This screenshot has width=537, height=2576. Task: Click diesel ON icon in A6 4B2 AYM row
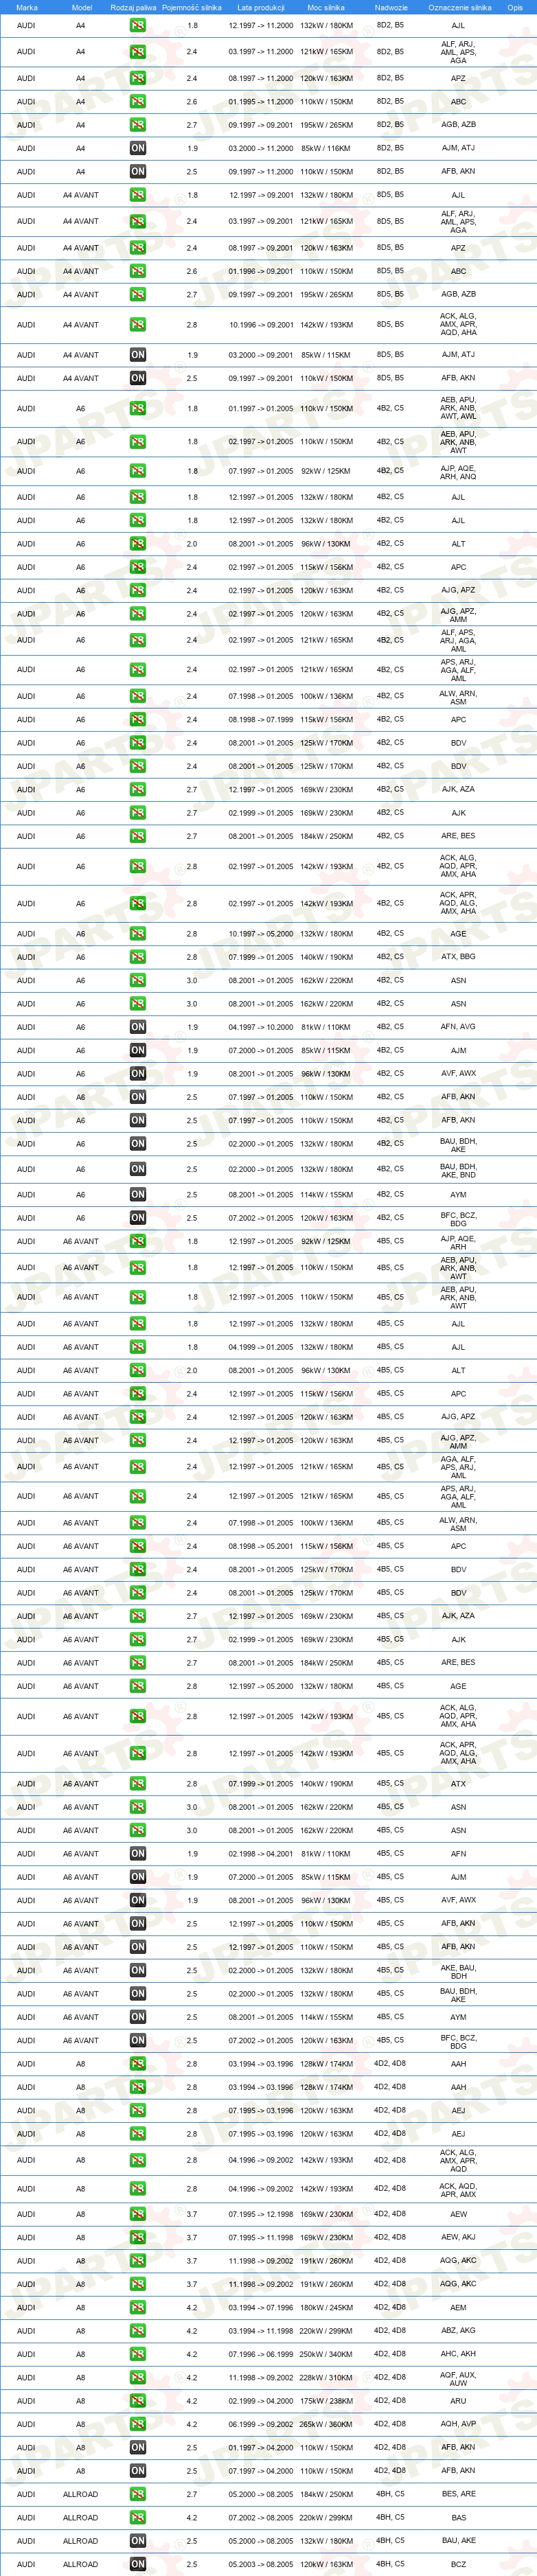click(138, 1195)
